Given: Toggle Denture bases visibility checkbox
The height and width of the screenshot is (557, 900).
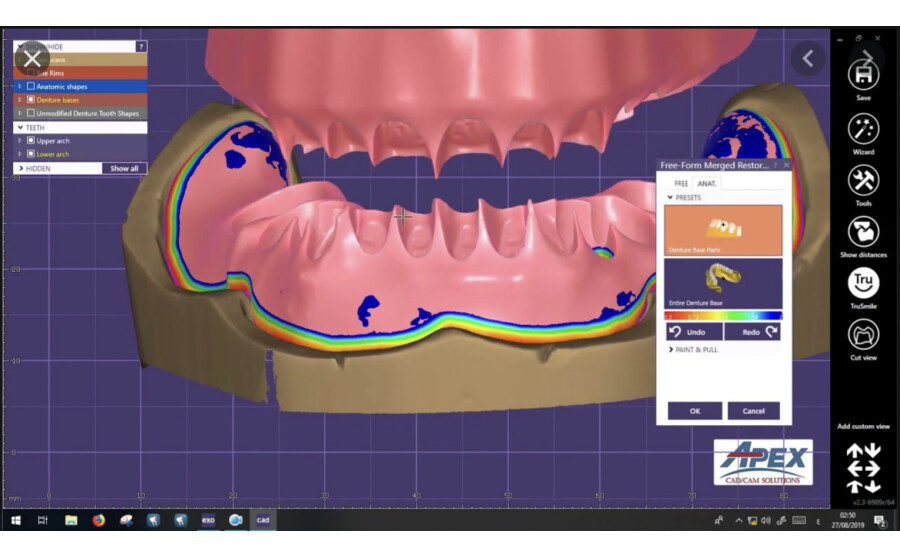Looking at the screenshot, I should pos(31,99).
